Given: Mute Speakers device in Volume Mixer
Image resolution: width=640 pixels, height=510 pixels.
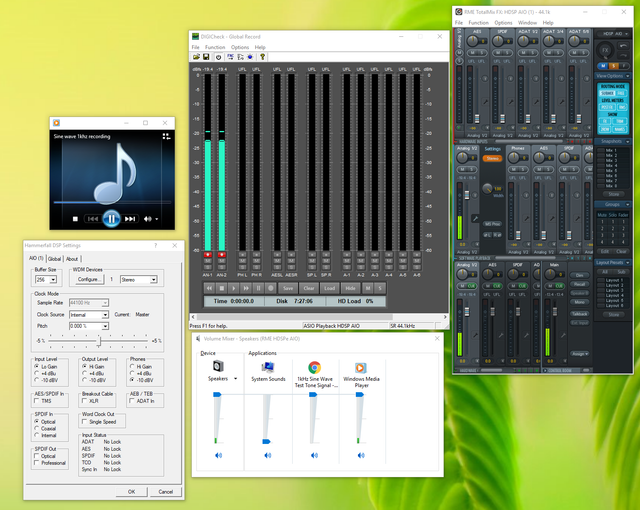Looking at the screenshot, I should 218,455.
